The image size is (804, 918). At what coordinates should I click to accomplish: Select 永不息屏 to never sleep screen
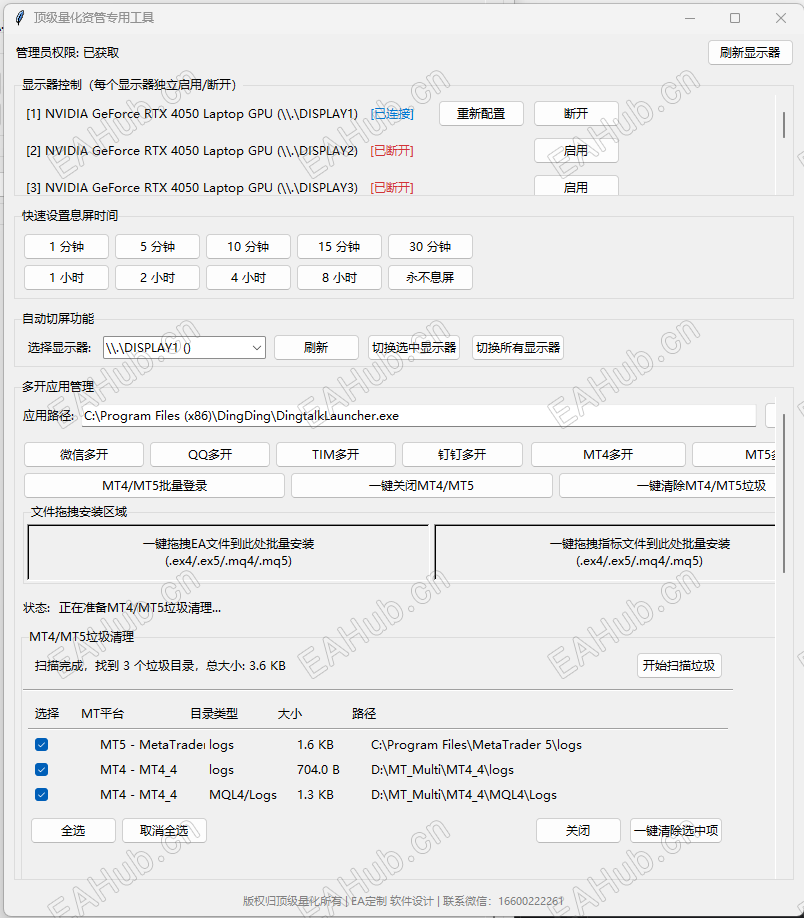[430, 278]
